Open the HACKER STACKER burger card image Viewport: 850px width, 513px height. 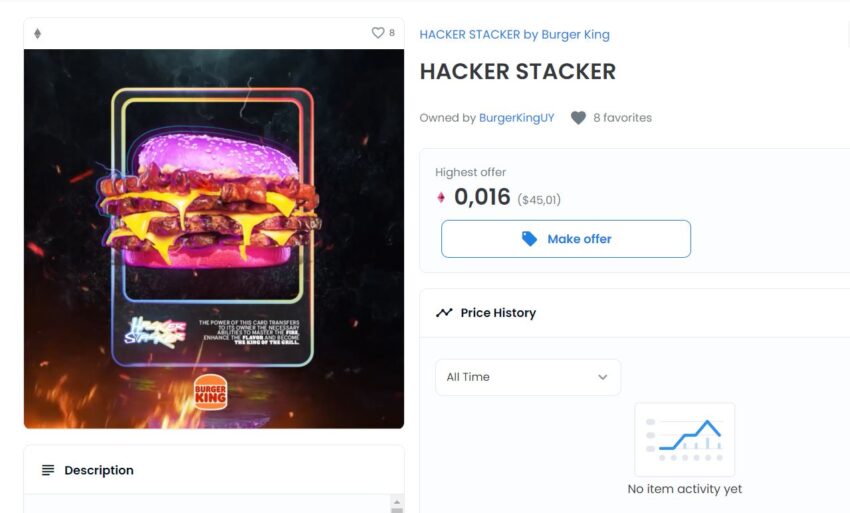point(214,239)
